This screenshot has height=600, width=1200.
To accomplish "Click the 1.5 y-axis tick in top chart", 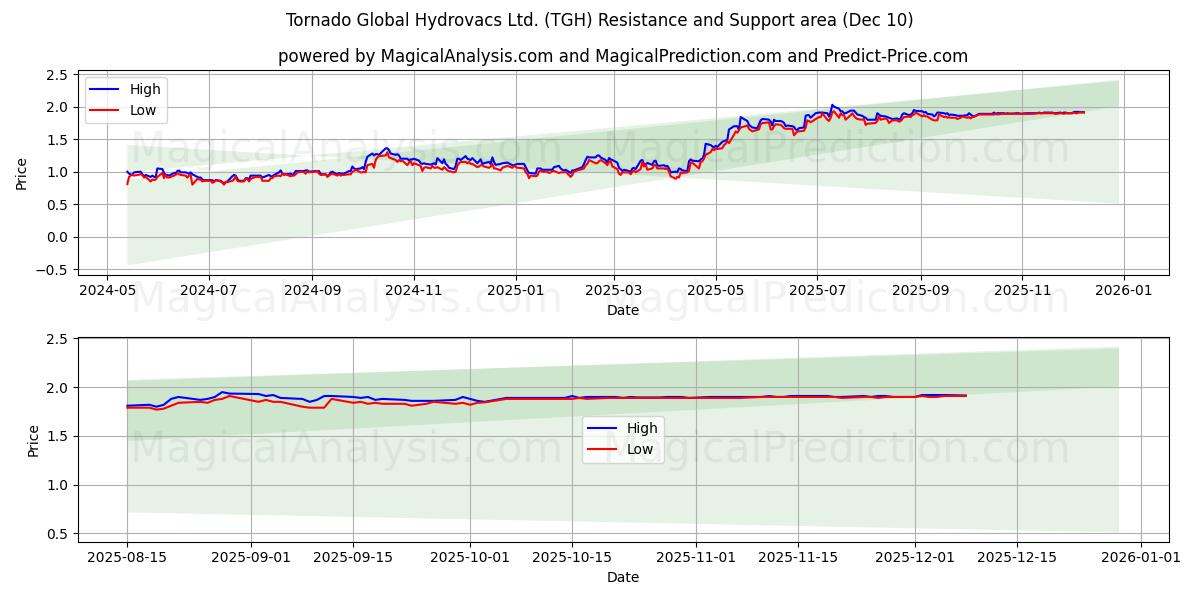I will 57,140.
